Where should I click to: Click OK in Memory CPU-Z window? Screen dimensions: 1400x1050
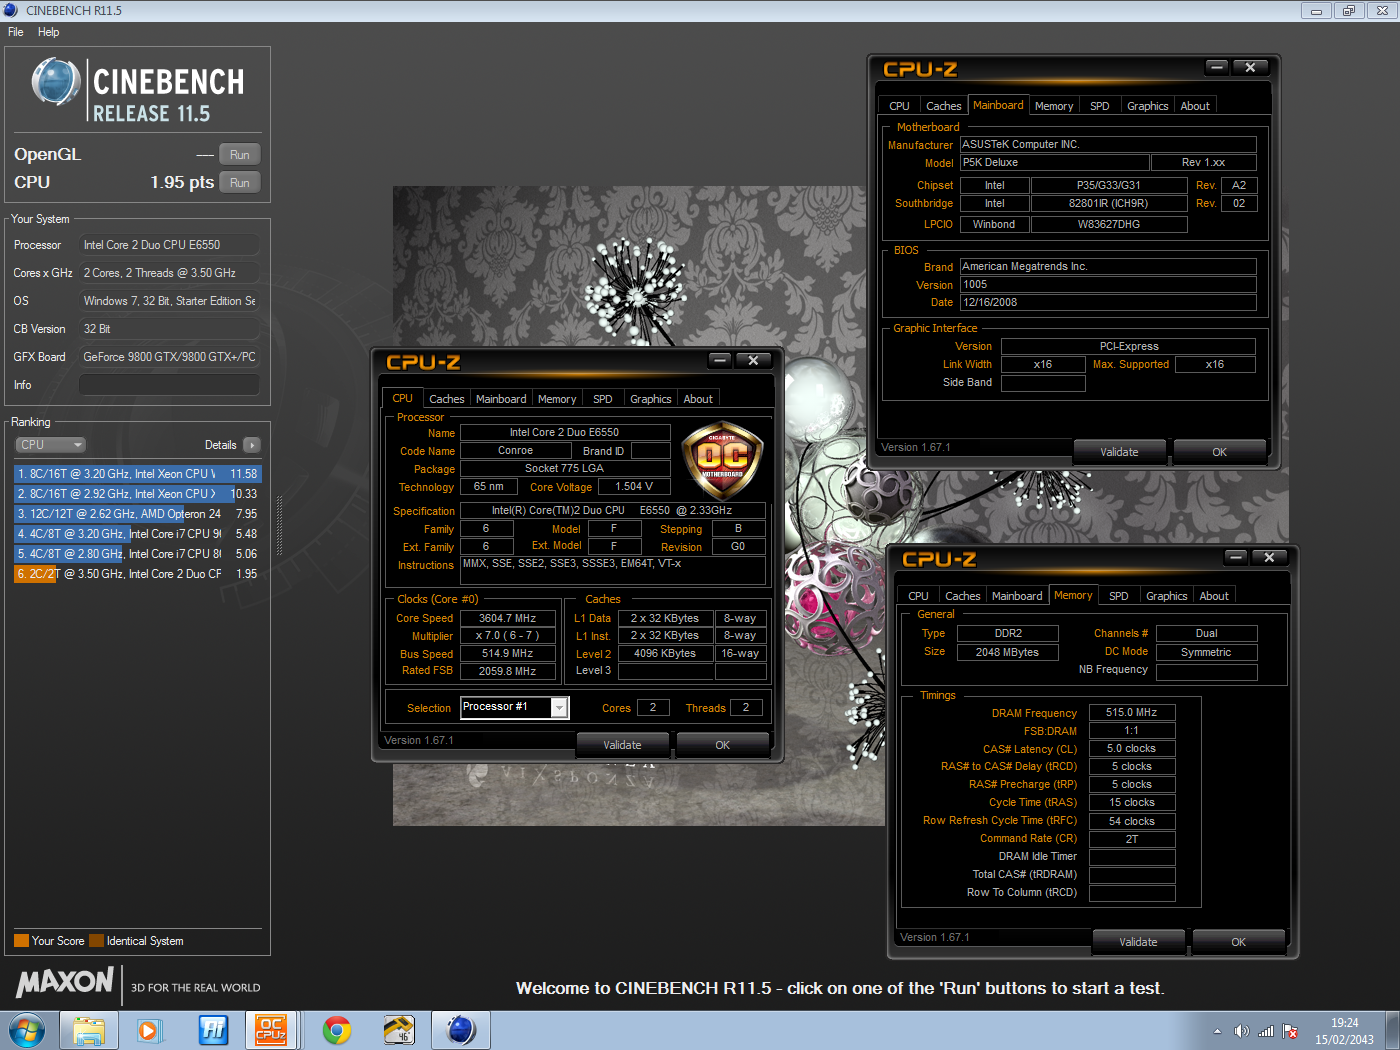click(x=1239, y=942)
